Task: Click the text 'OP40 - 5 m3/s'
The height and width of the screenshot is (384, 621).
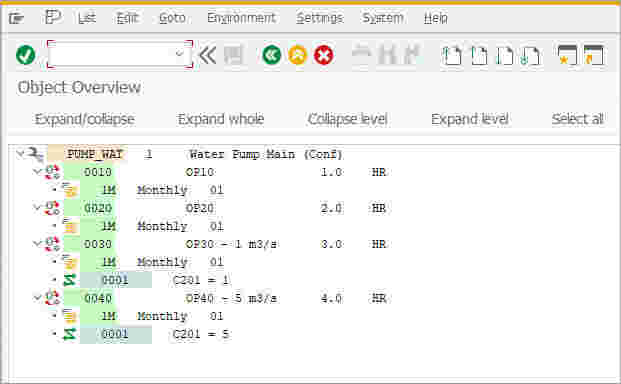Action: click(x=231, y=298)
